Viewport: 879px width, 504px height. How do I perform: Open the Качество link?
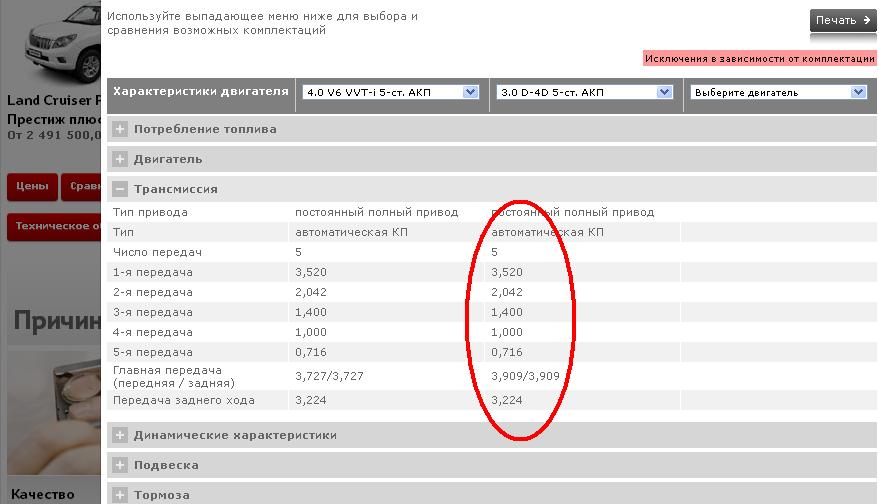click(43, 494)
